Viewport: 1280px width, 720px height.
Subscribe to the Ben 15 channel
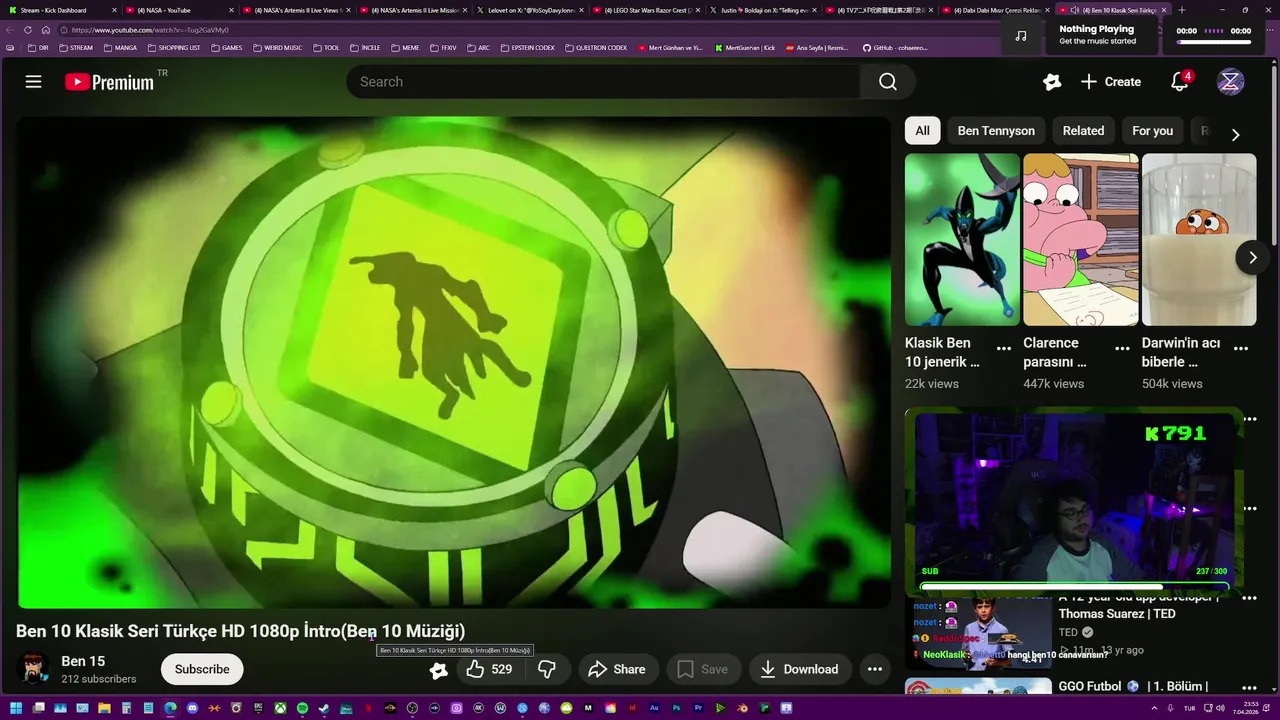click(202, 669)
